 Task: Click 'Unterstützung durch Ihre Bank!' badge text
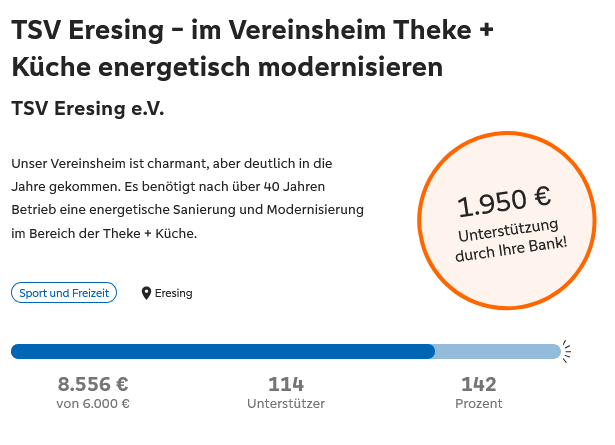[x=510, y=242]
